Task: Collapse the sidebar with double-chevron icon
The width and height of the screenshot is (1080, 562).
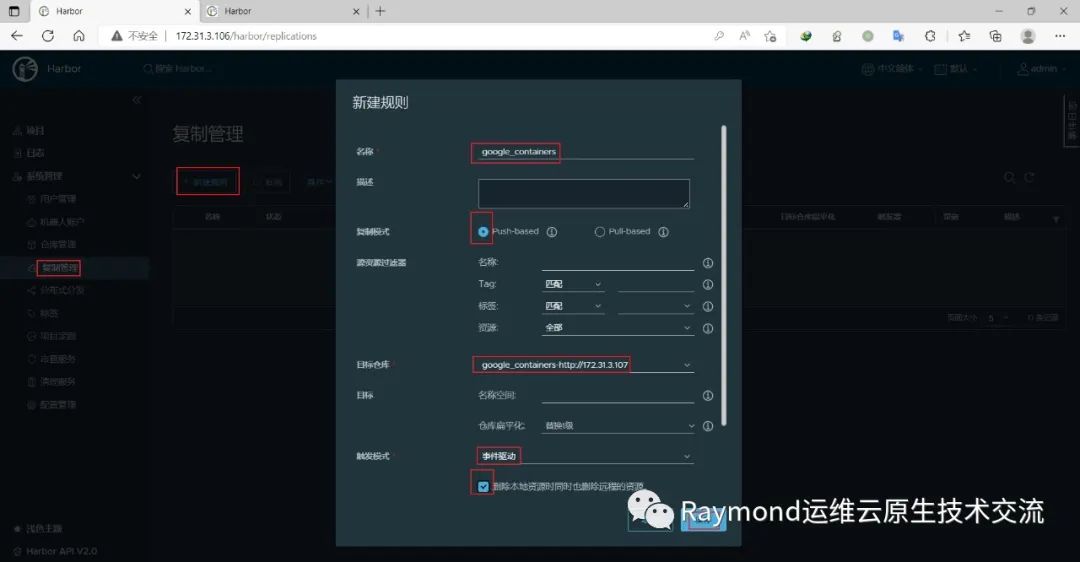Action: pos(136,100)
